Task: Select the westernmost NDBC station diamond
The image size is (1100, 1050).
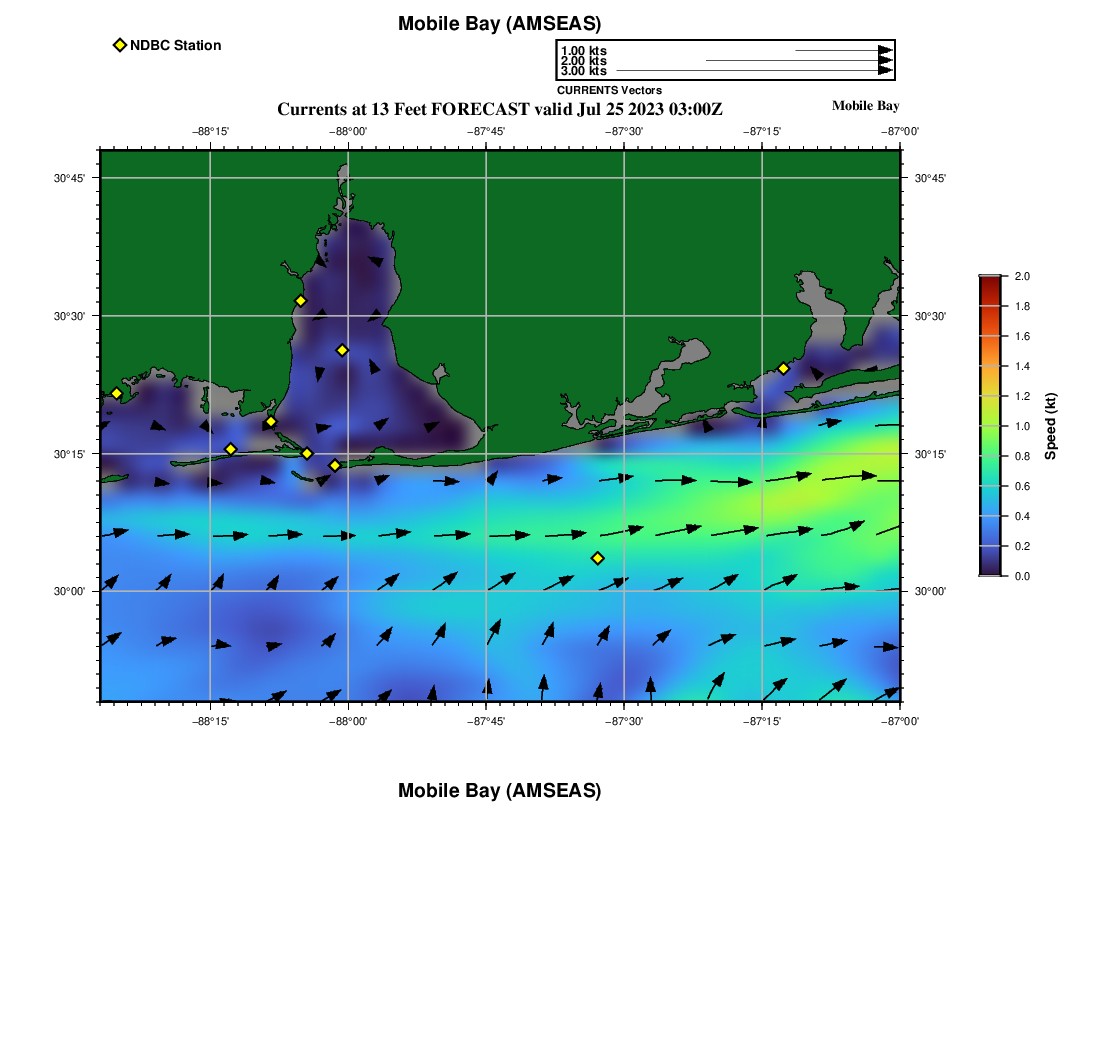Action: (x=116, y=393)
